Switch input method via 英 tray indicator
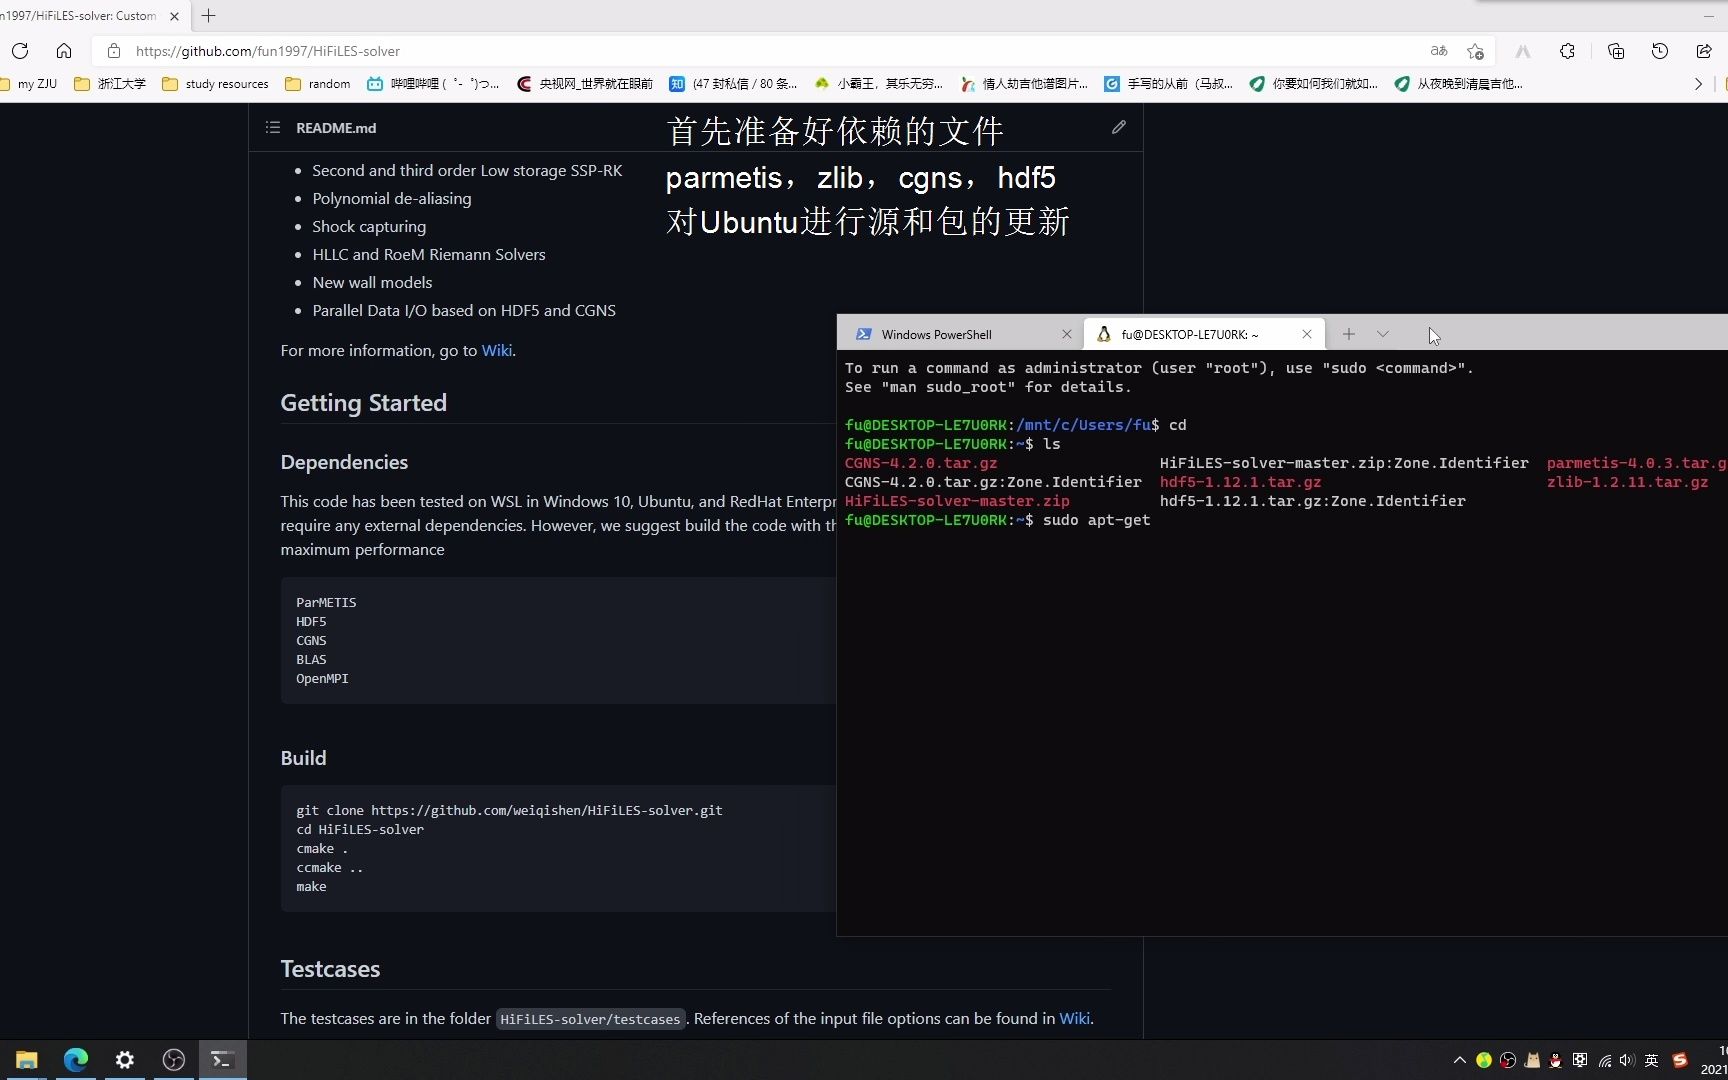This screenshot has height=1080, width=1728. (1651, 1060)
